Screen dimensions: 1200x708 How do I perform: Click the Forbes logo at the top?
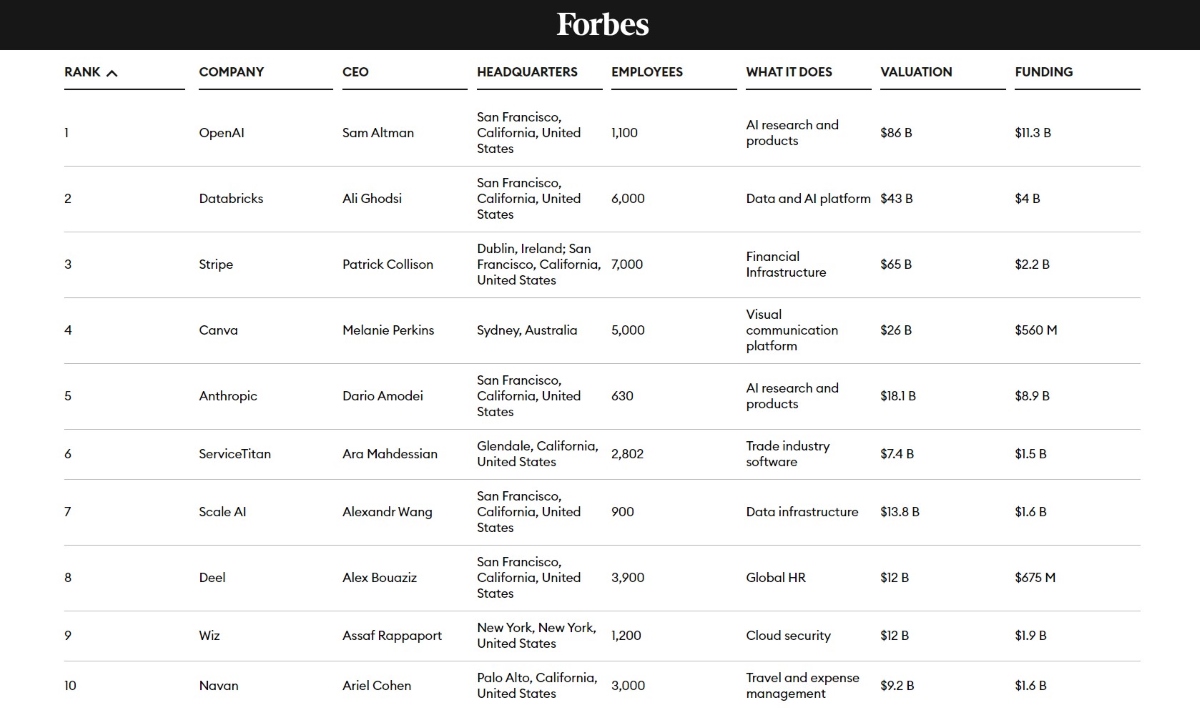pos(601,24)
